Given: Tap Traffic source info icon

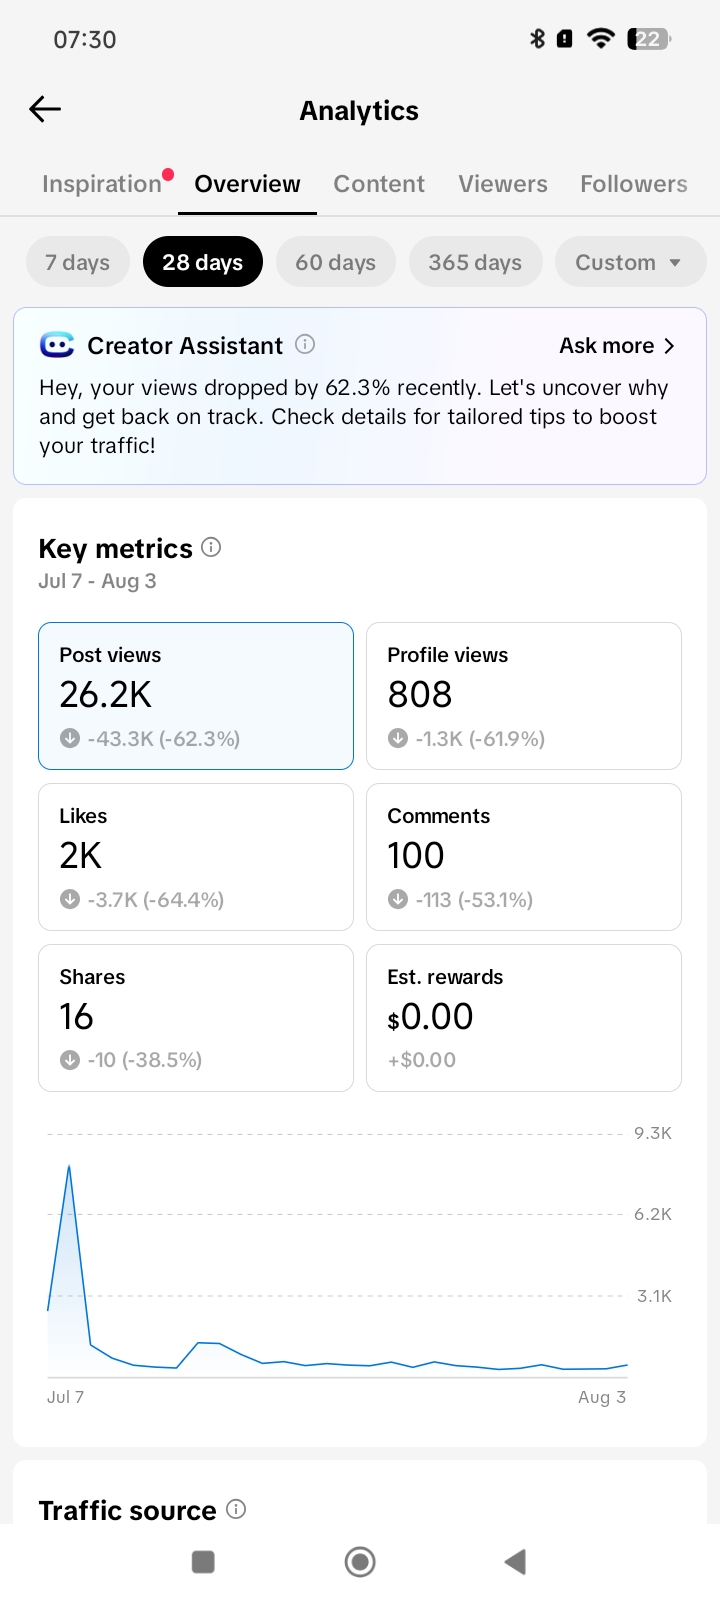Looking at the screenshot, I should pos(236,1509).
